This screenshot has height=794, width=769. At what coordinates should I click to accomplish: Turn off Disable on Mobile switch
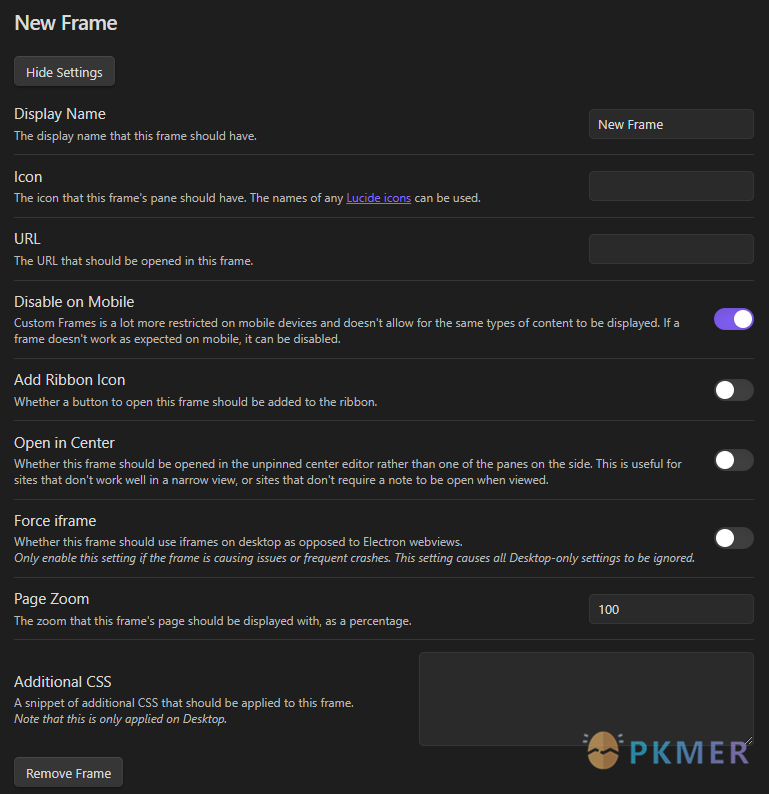[x=734, y=320]
